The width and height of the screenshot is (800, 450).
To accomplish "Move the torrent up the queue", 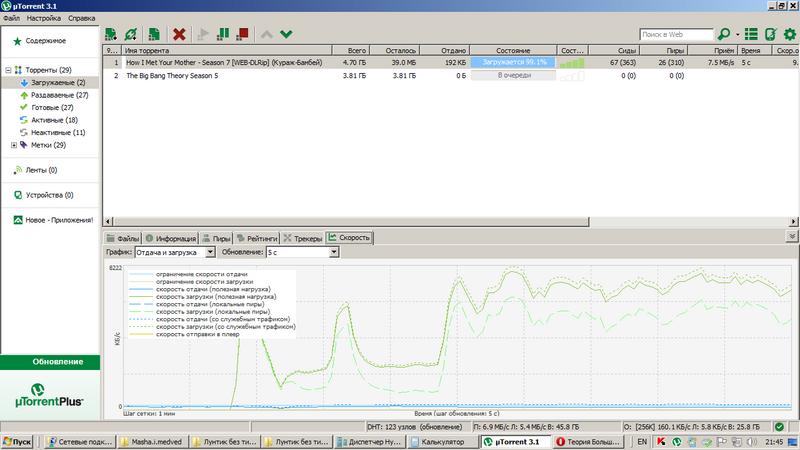I will 266,34.
